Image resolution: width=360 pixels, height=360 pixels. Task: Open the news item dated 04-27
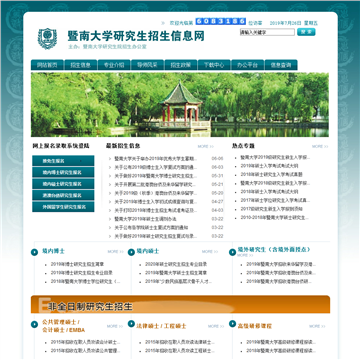tap(156, 202)
